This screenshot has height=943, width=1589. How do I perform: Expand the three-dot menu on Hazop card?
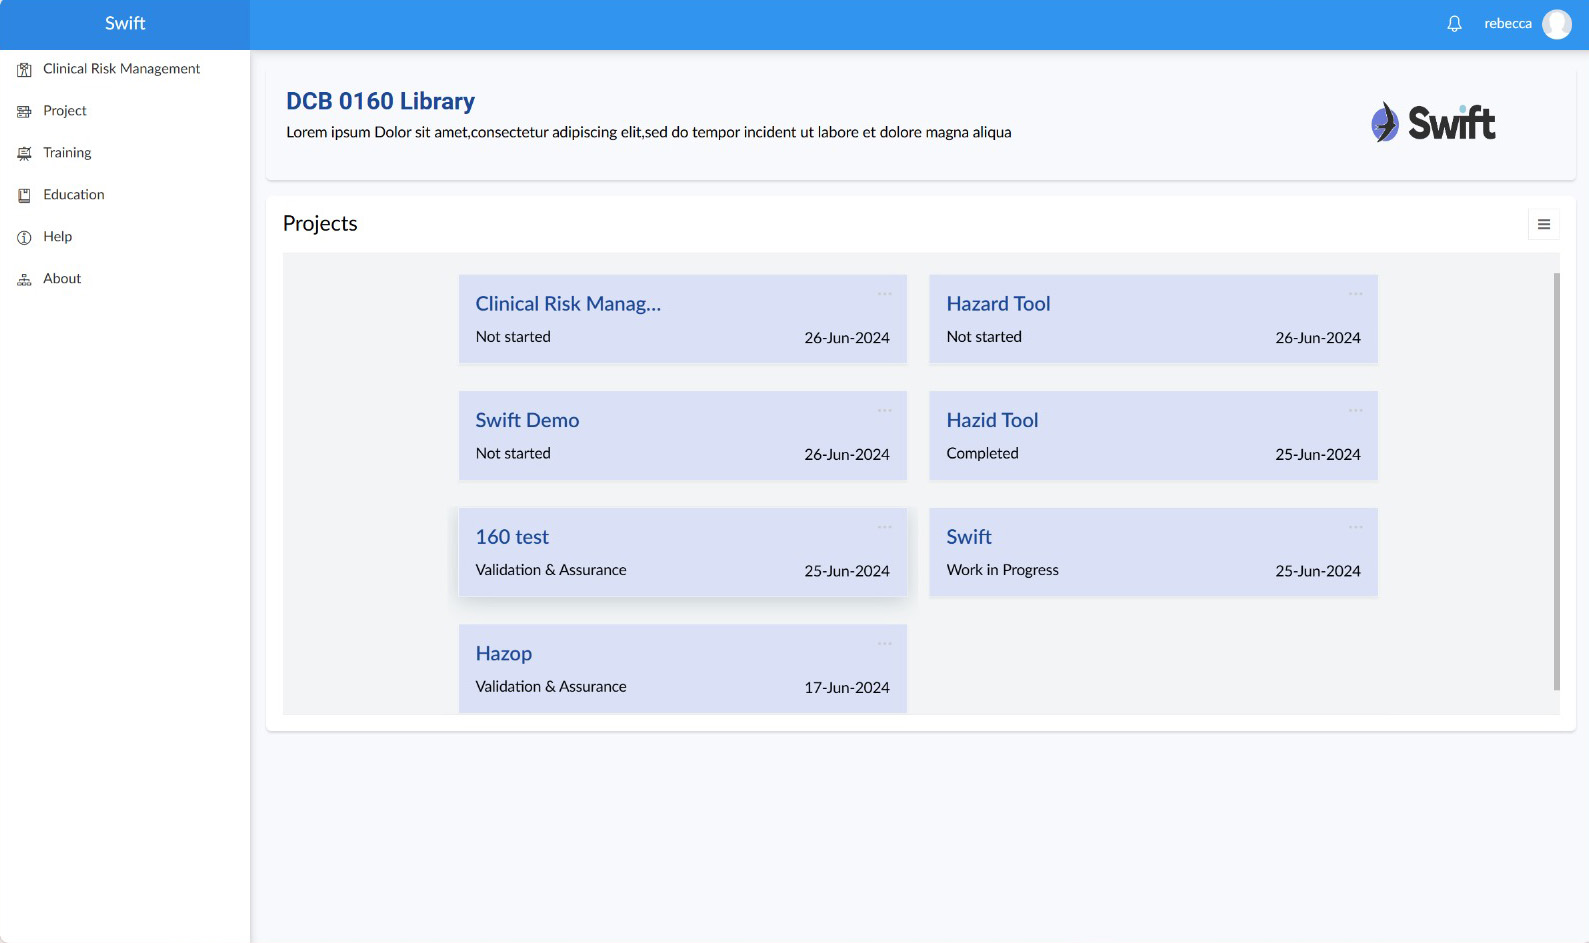(x=884, y=644)
